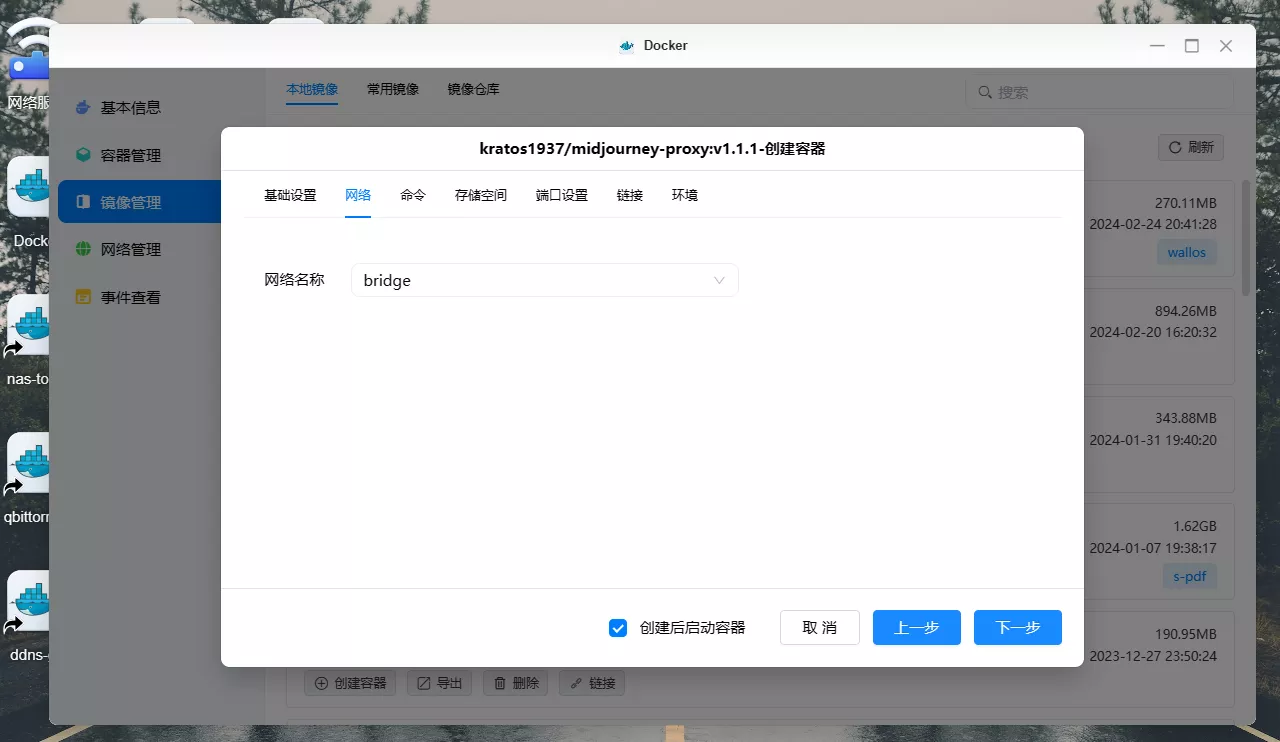Switch to 镜像仓库 tab
Screen dimensions: 1280x742
[x=474, y=89]
